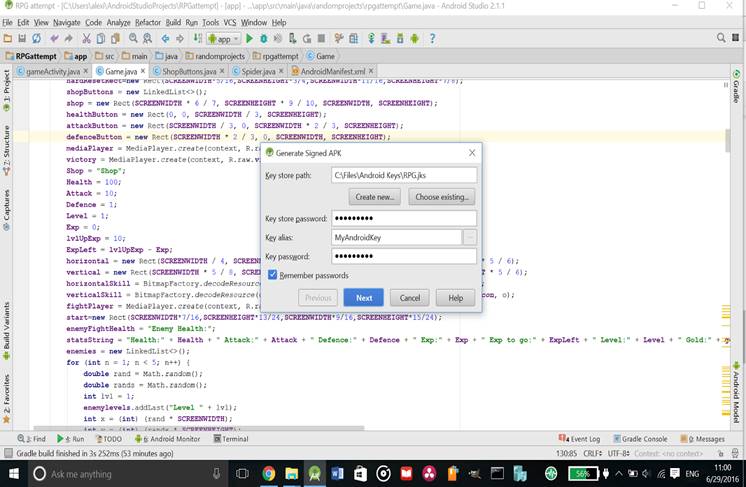Switch to the gameActivity.java tab
Image resolution: width=746 pixels, height=487 pixels.
[52, 71]
